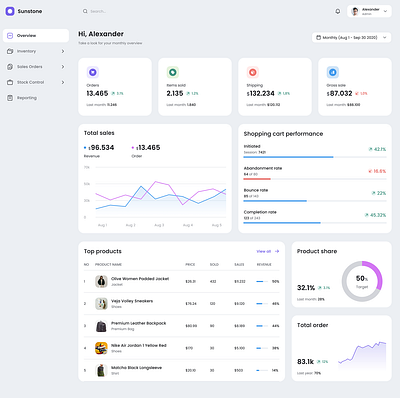This screenshot has width=400, height=398.
Task: Click the Overview sidebar icon
Action: point(10,36)
